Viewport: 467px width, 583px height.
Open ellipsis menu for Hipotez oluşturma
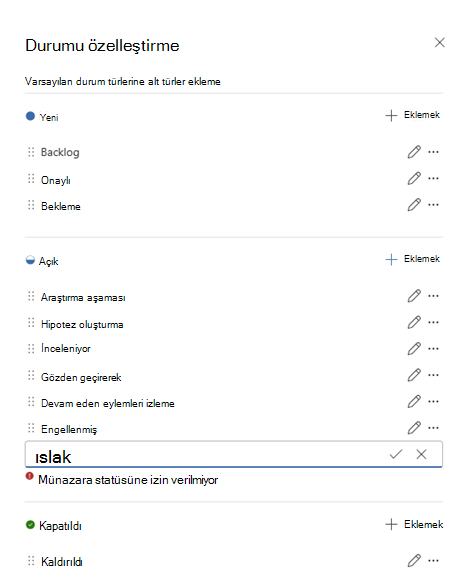click(x=433, y=322)
